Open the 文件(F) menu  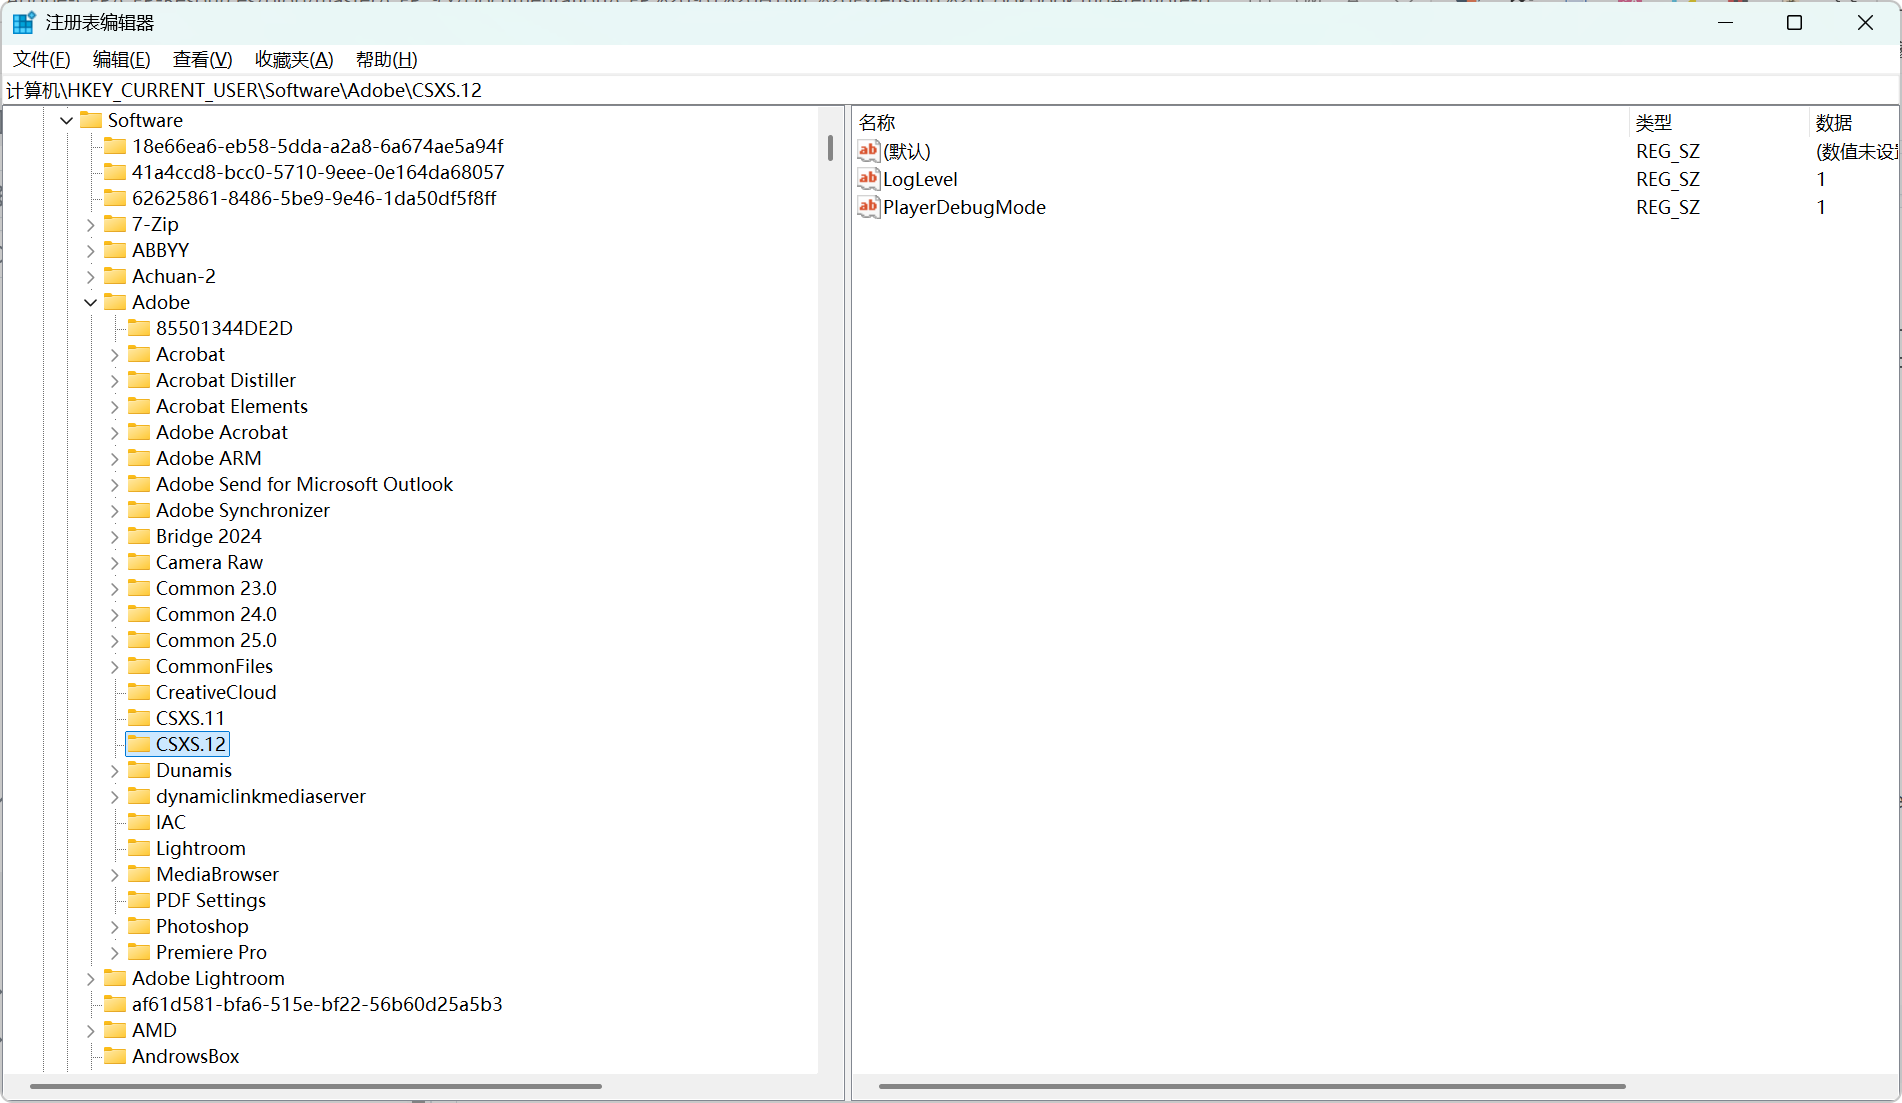point(41,60)
